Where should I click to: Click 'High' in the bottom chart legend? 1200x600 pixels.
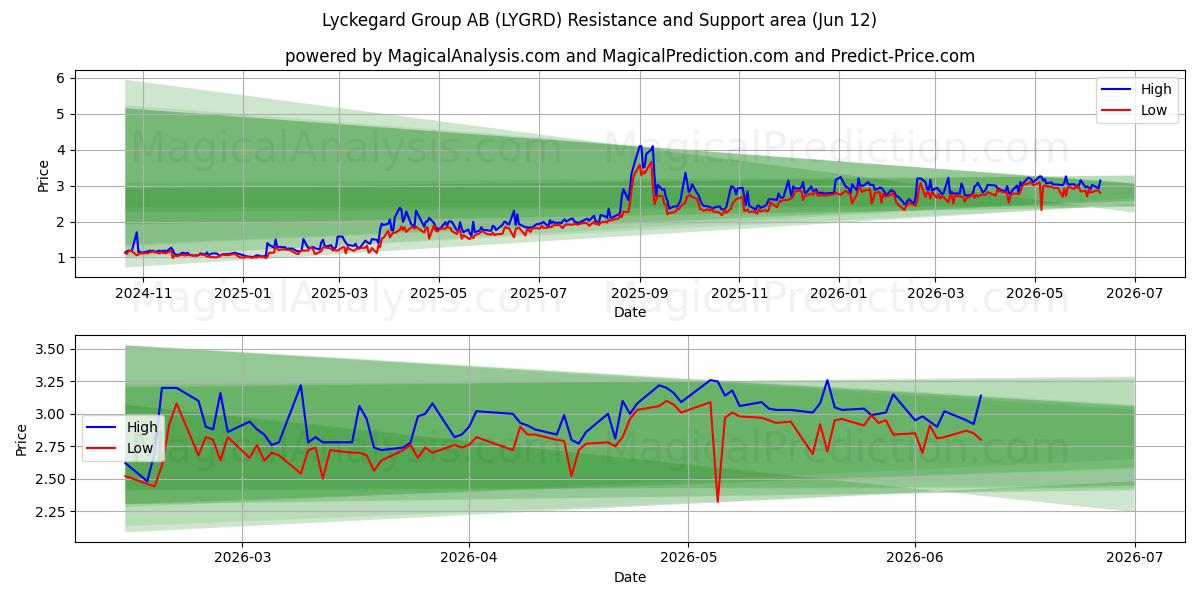pos(142,427)
